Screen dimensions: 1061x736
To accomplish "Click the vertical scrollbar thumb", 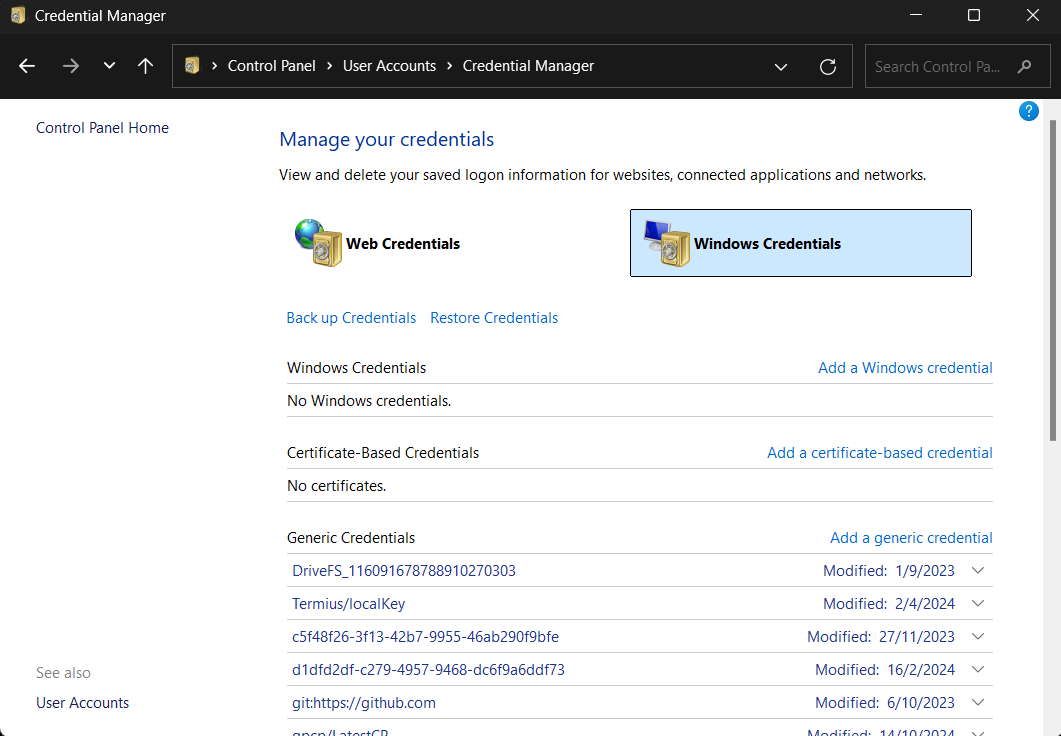I will (x=1051, y=280).
